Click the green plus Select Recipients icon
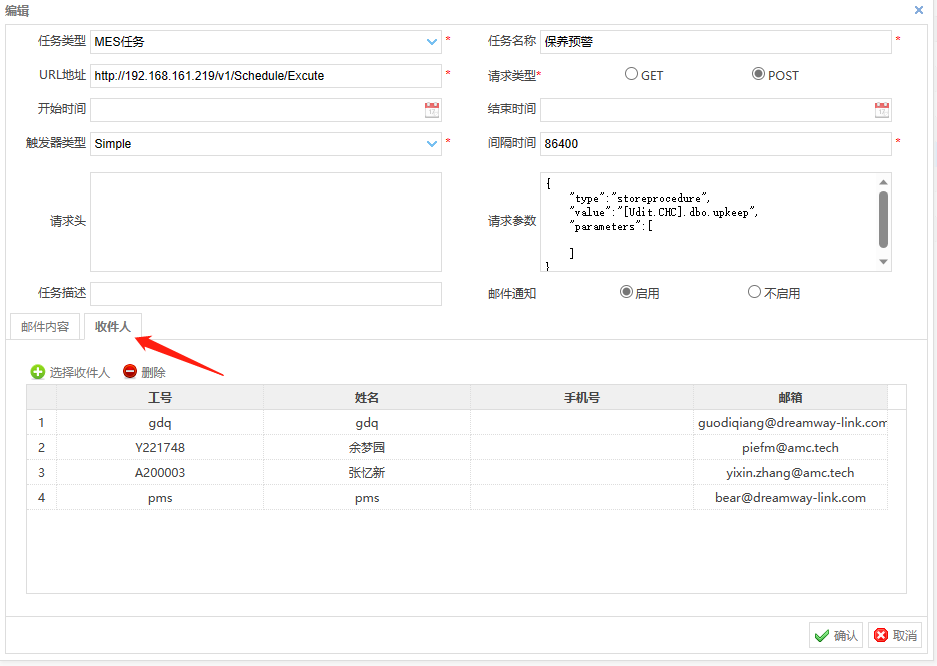Image resolution: width=937 pixels, height=666 pixels. point(38,372)
